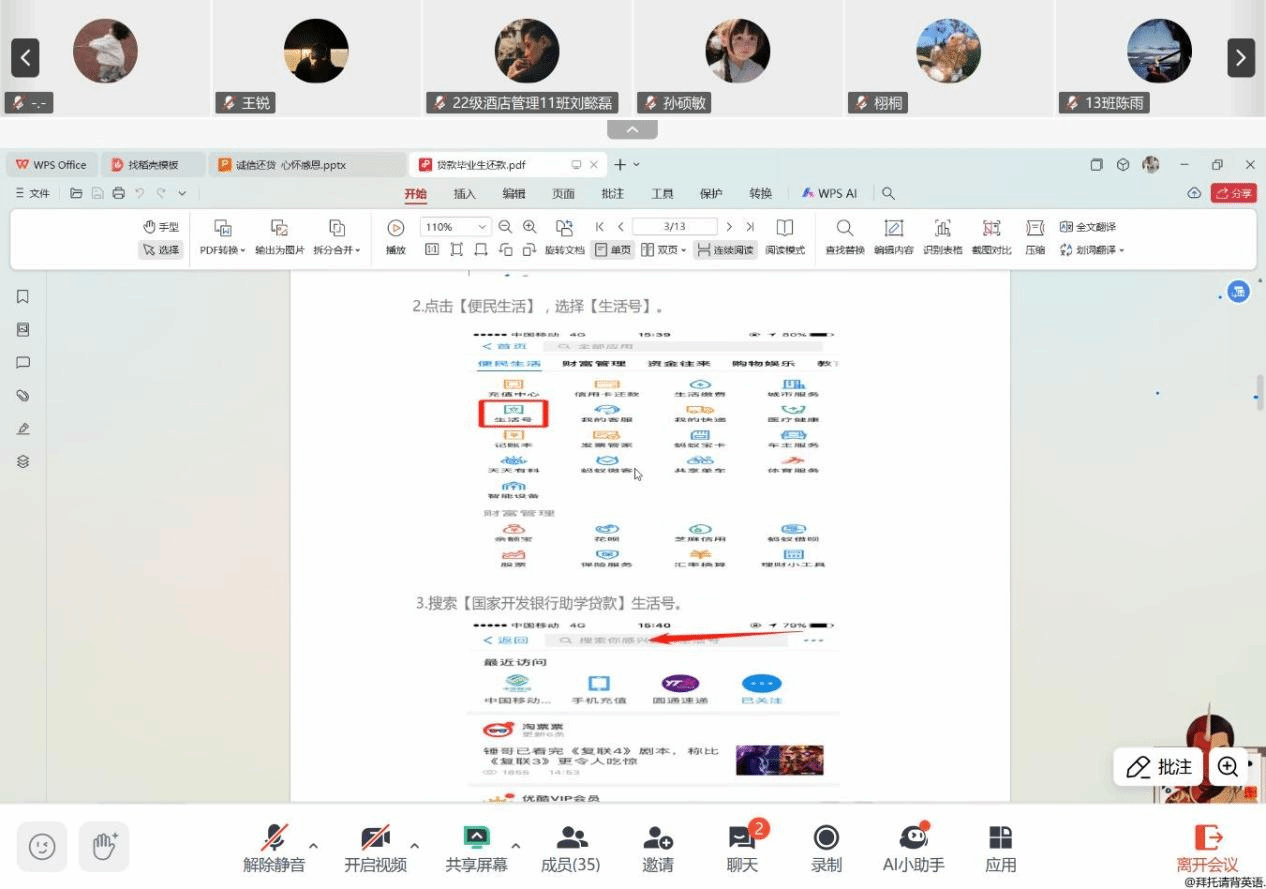
Task: Unmute microphone with 解除静音
Action: (x=274, y=846)
